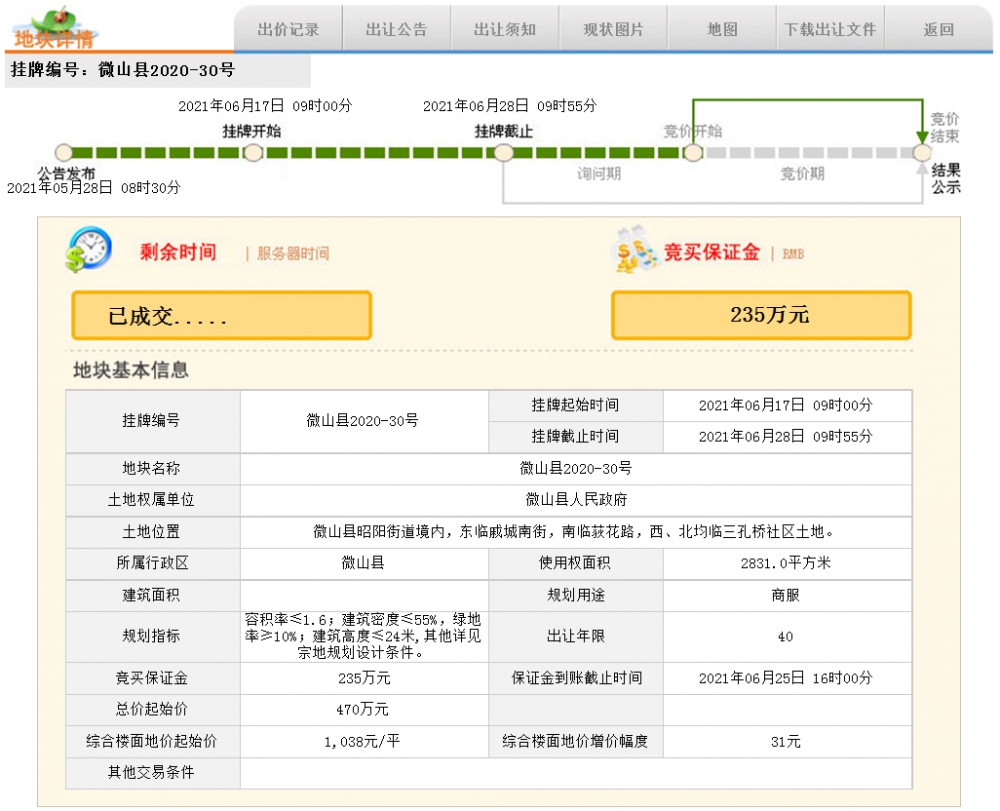Click the 建筑面积 row label
The image size is (1000, 811).
[151, 595]
